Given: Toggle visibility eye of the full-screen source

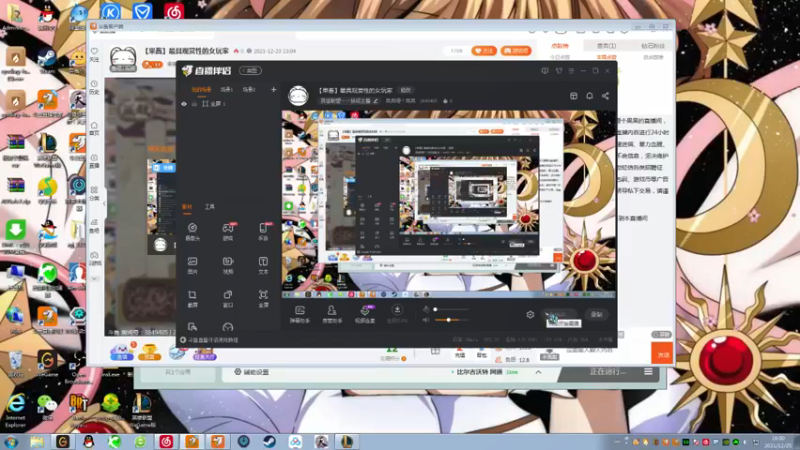Looking at the screenshot, I should point(184,104).
